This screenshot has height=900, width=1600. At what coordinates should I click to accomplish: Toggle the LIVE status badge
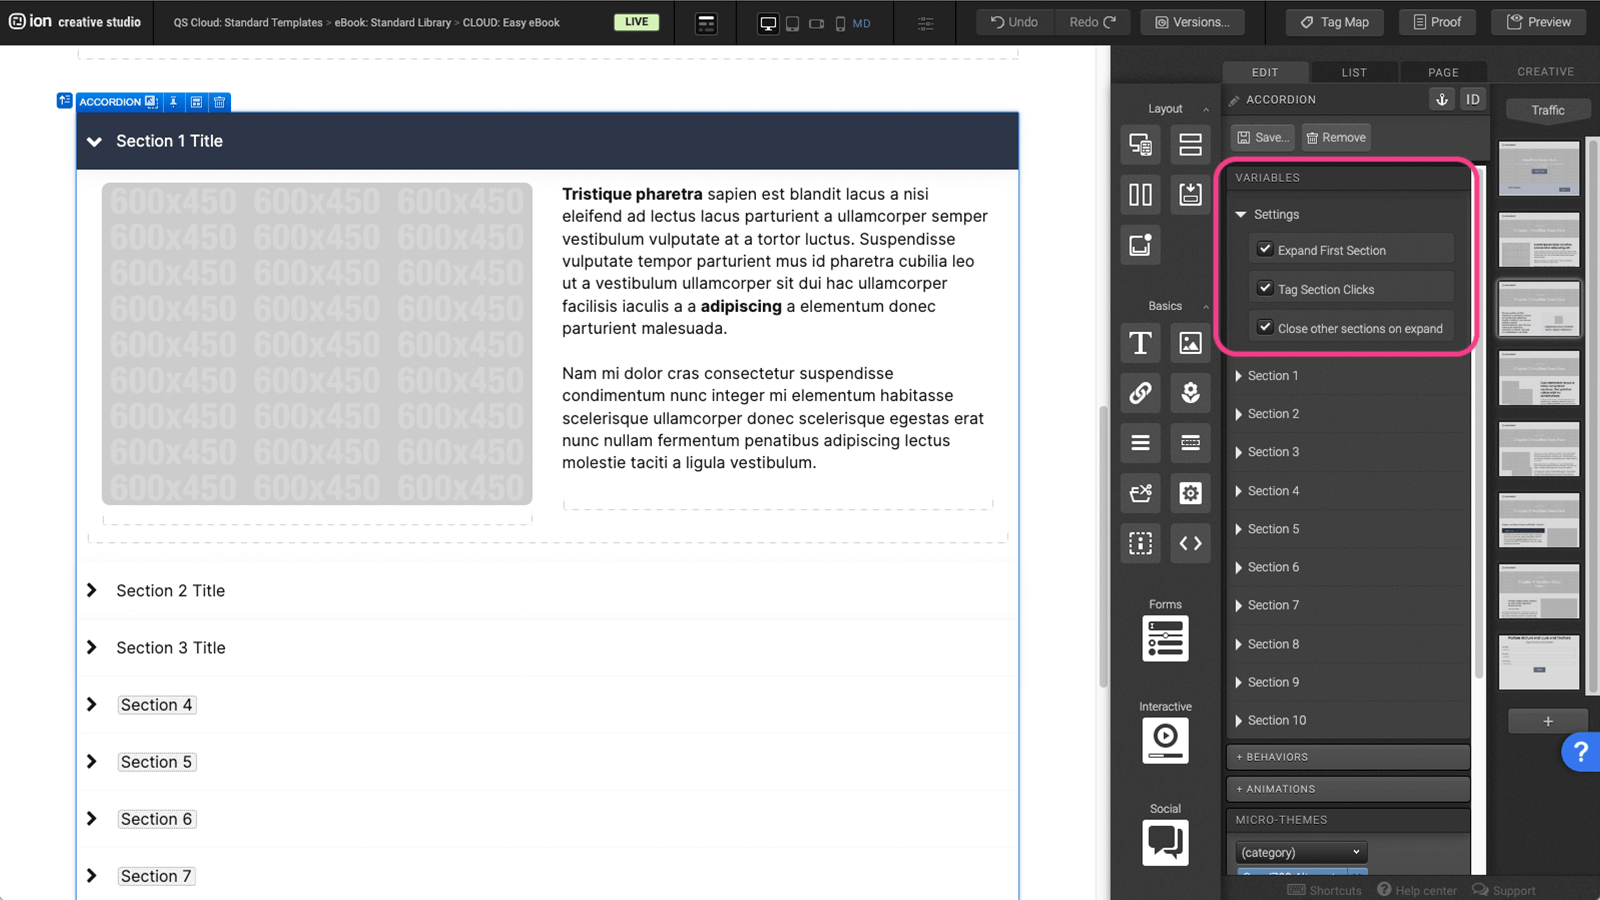(637, 22)
